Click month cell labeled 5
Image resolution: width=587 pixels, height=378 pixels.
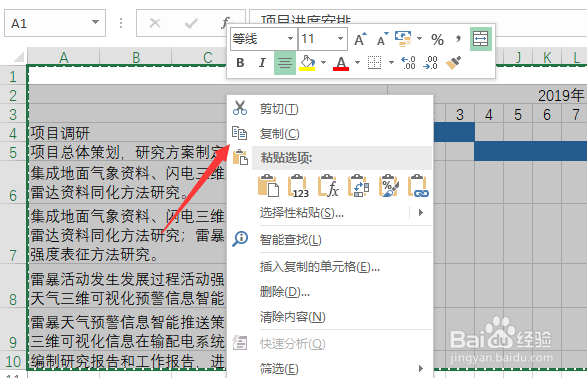(518, 114)
